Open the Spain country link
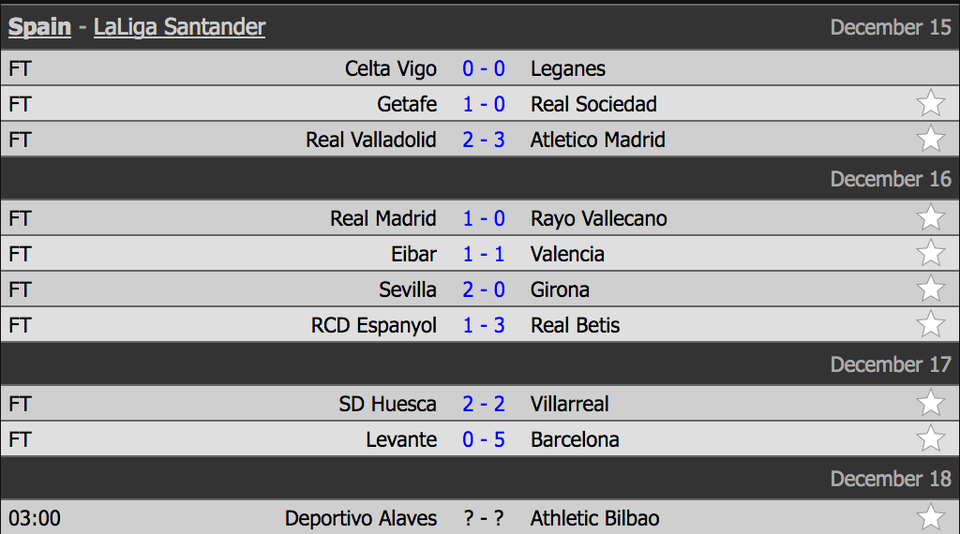This screenshot has width=960, height=534. (40, 27)
